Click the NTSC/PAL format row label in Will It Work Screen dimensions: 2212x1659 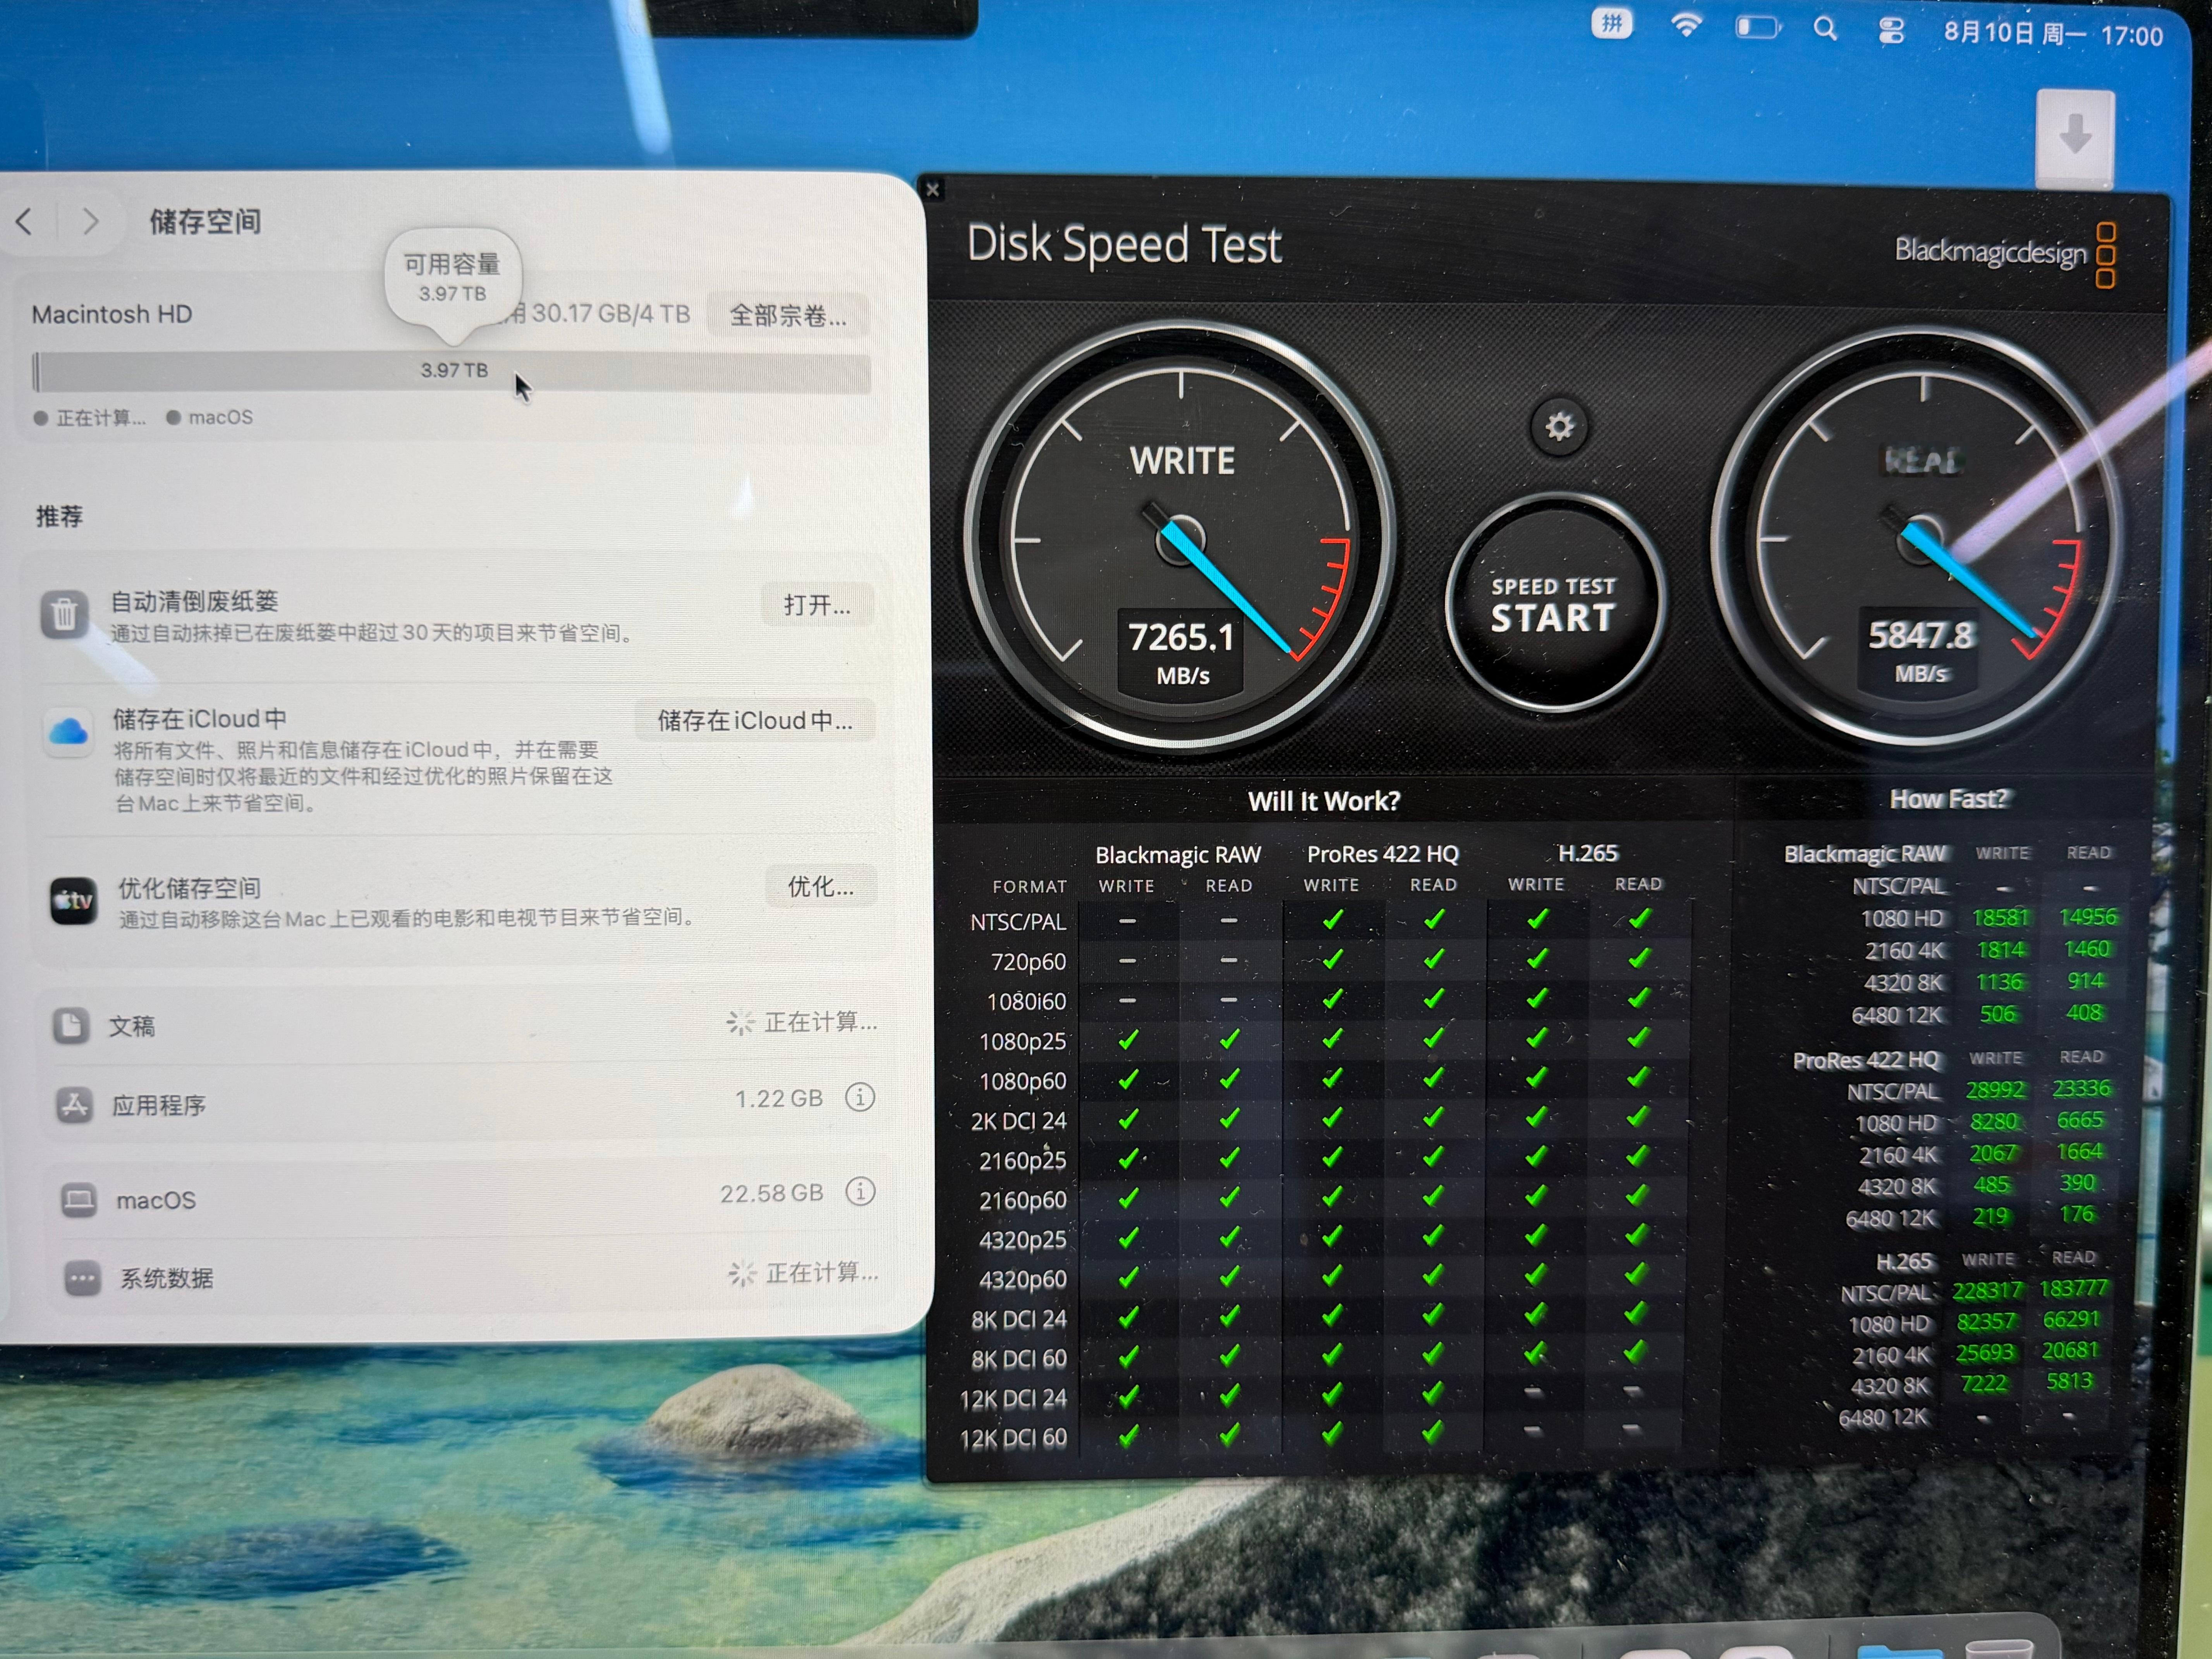[1018, 922]
